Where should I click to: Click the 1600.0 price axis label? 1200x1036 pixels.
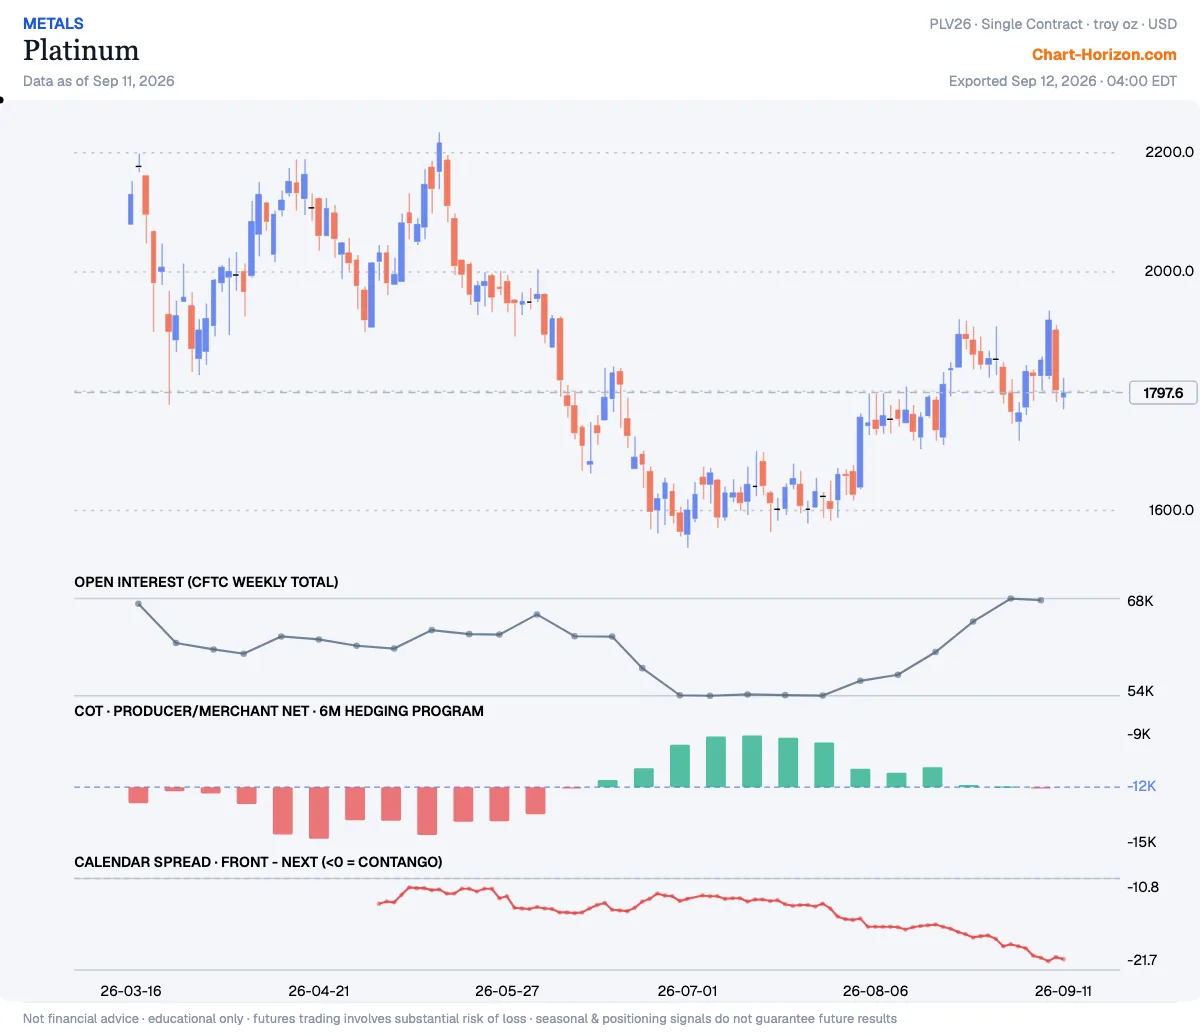[1171, 510]
